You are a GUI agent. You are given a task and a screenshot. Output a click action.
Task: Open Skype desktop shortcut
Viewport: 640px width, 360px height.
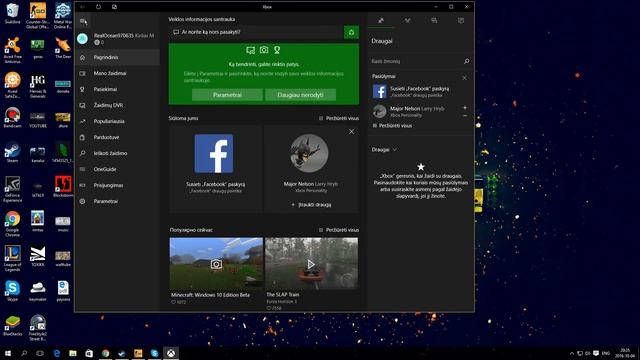(x=12, y=291)
